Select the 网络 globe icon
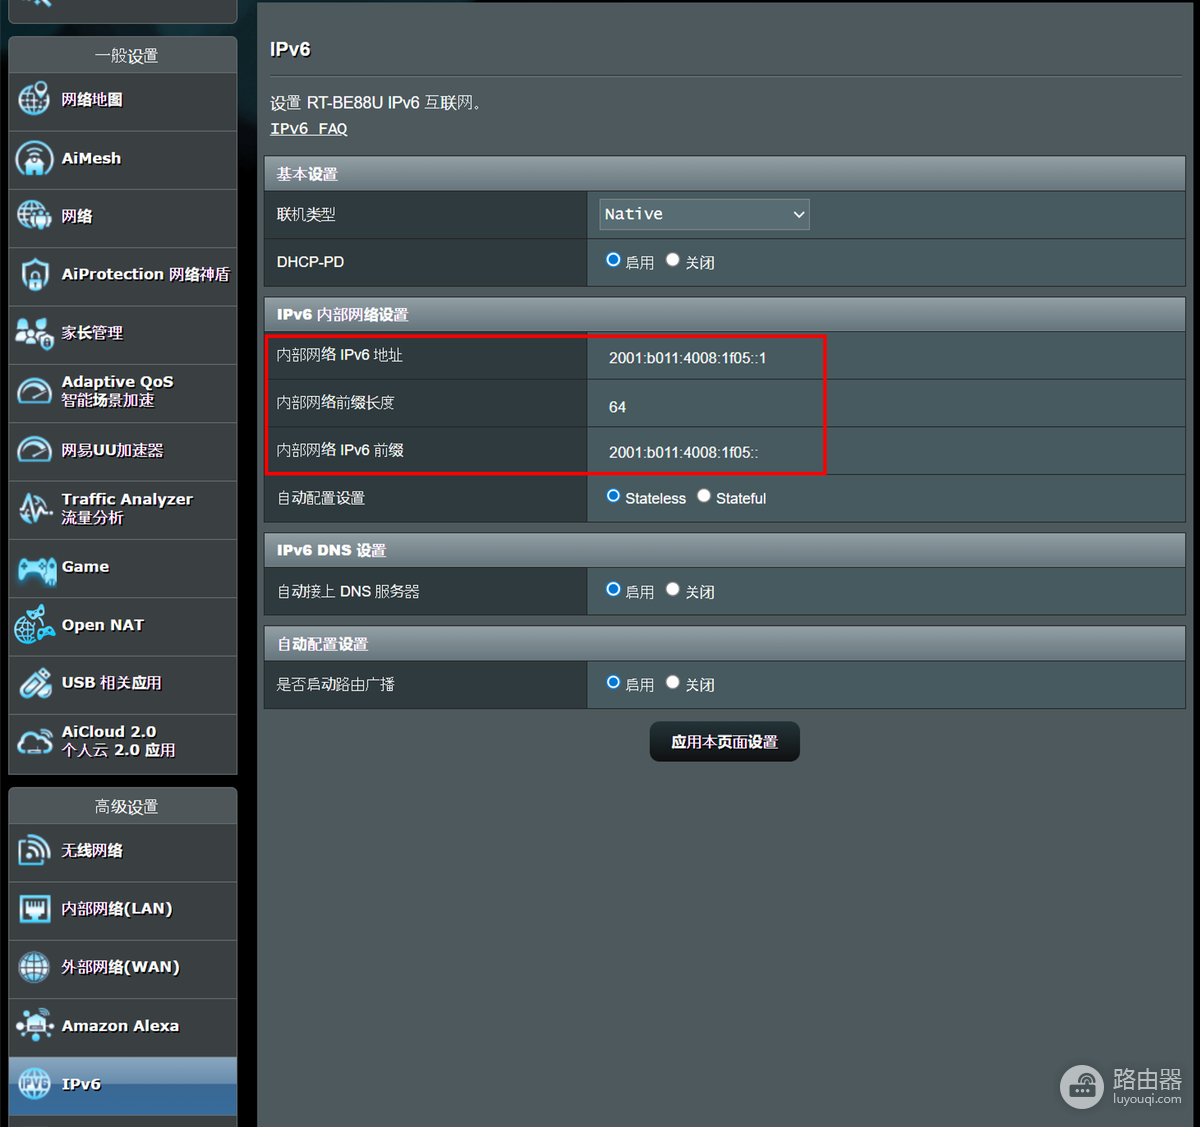The height and width of the screenshot is (1127, 1200). coord(34,216)
